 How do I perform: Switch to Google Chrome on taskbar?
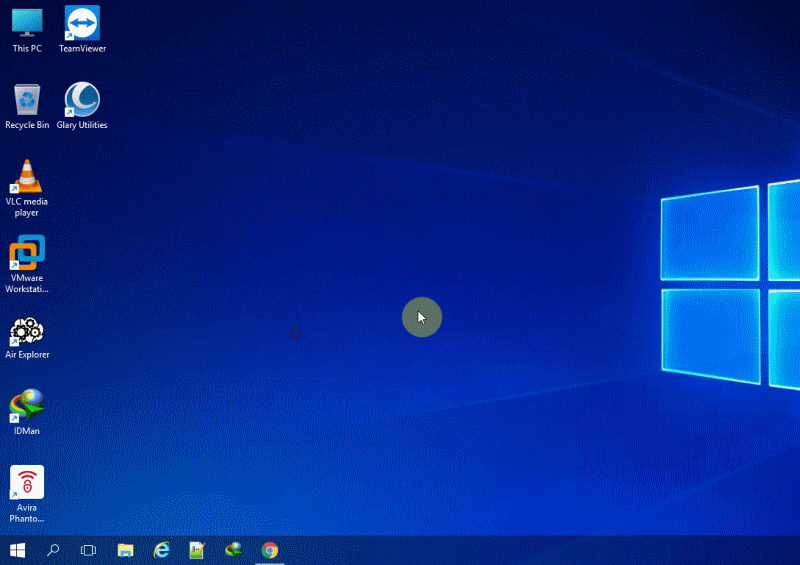point(270,550)
